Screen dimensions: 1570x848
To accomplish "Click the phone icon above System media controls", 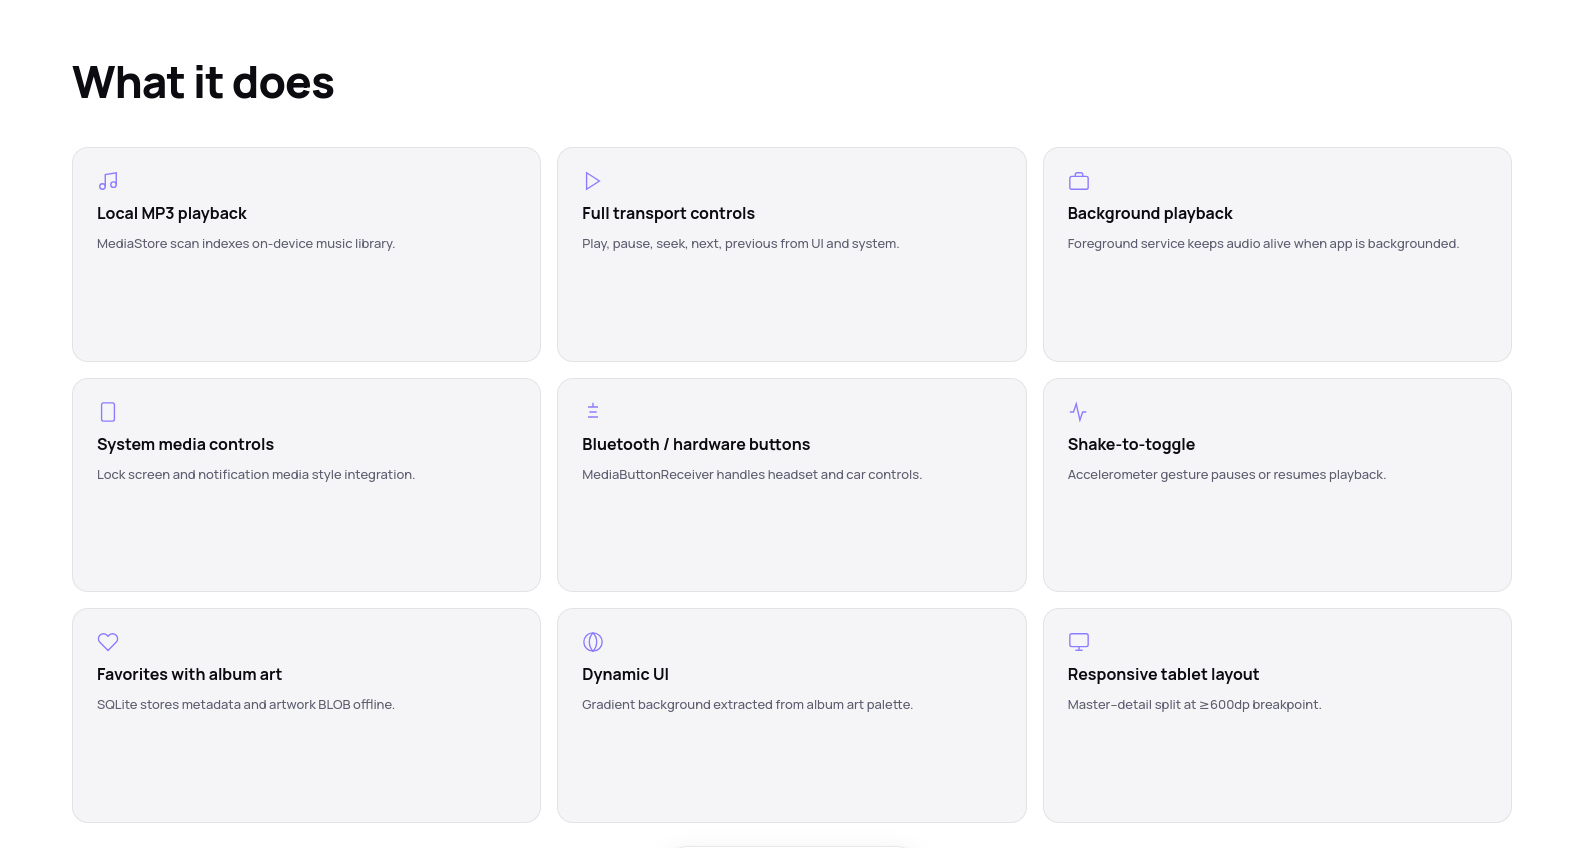I will tap(108, 412).
